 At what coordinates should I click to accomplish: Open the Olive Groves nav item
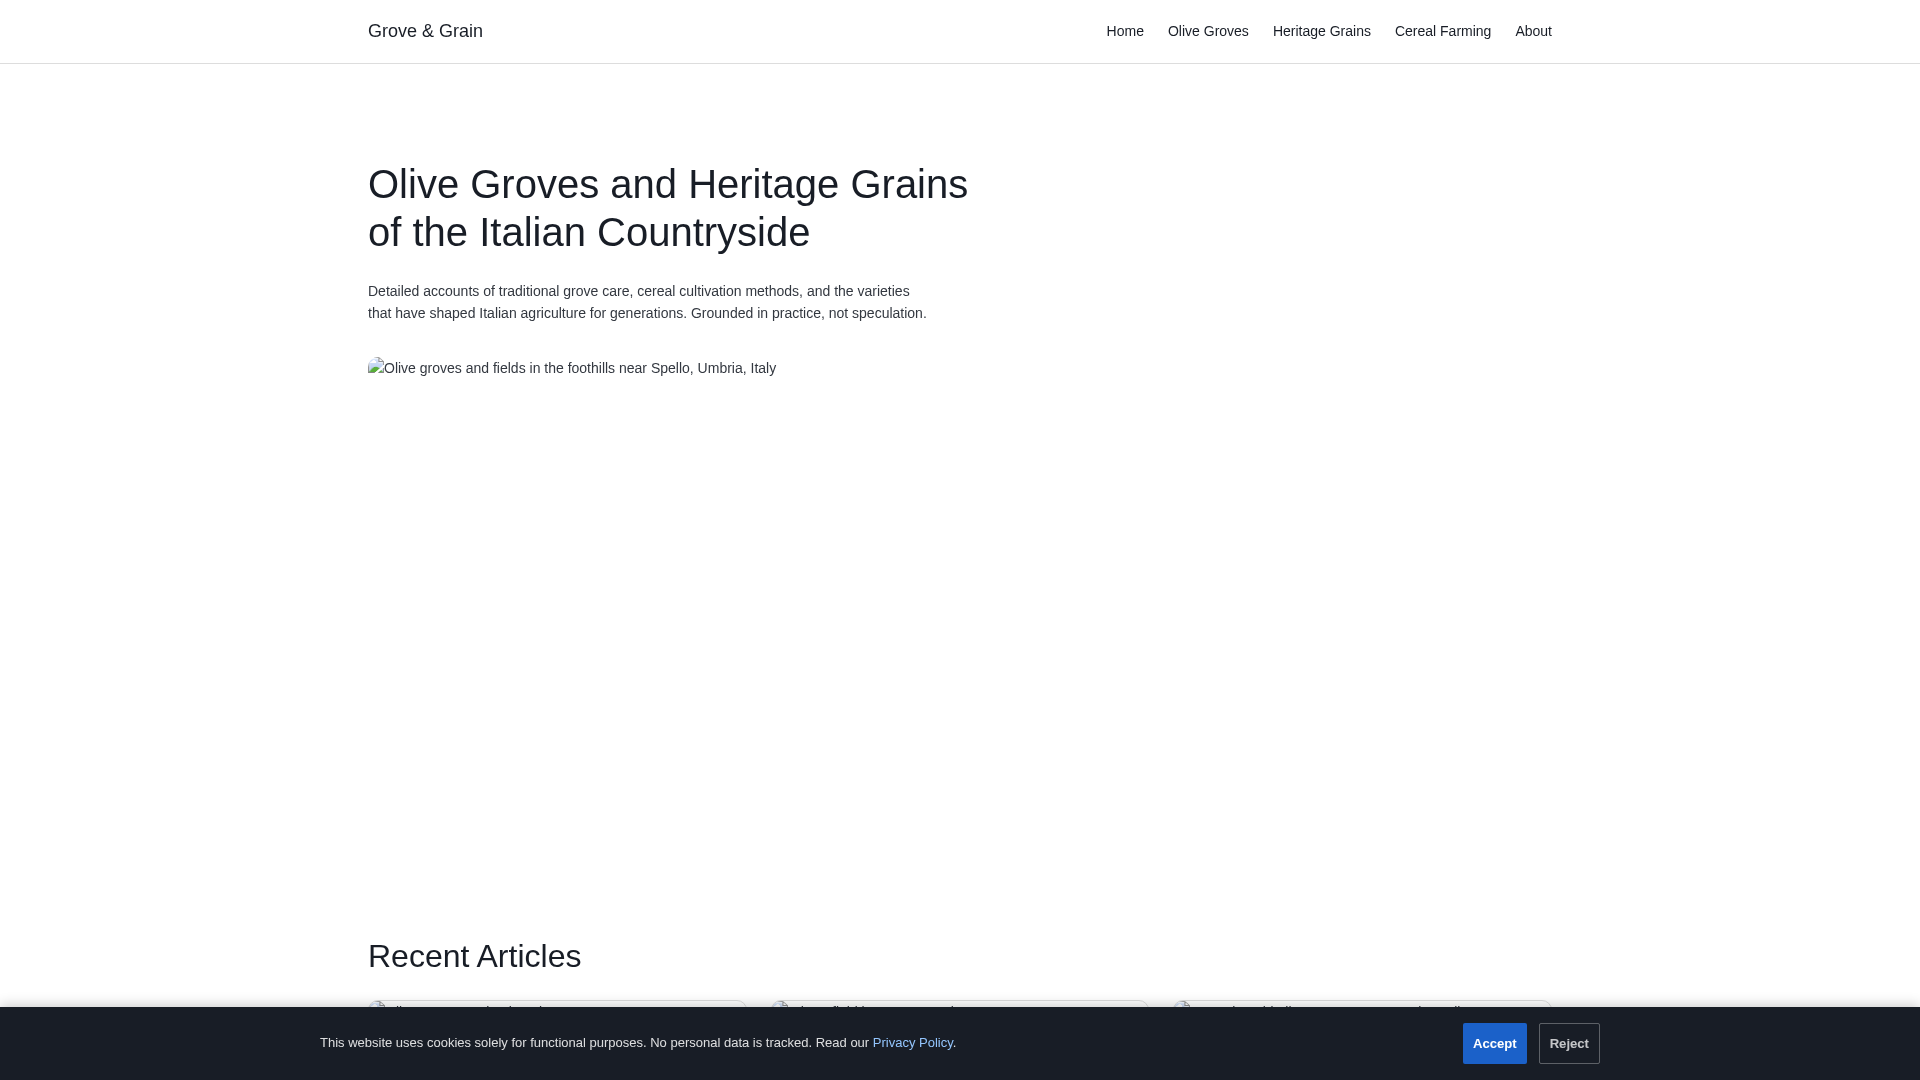click(1208, 31)
